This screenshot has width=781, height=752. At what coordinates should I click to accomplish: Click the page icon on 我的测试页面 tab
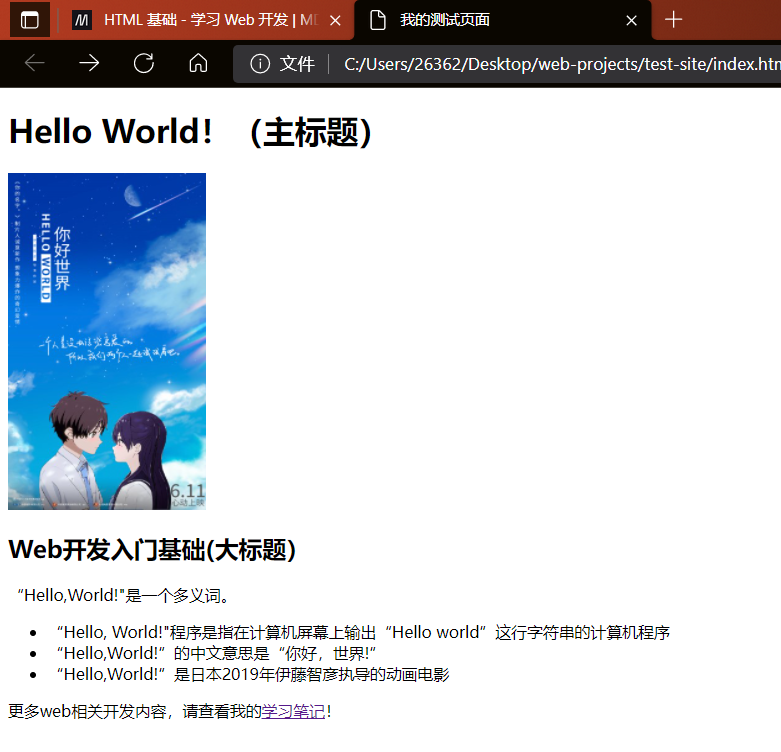pos(378,20)
